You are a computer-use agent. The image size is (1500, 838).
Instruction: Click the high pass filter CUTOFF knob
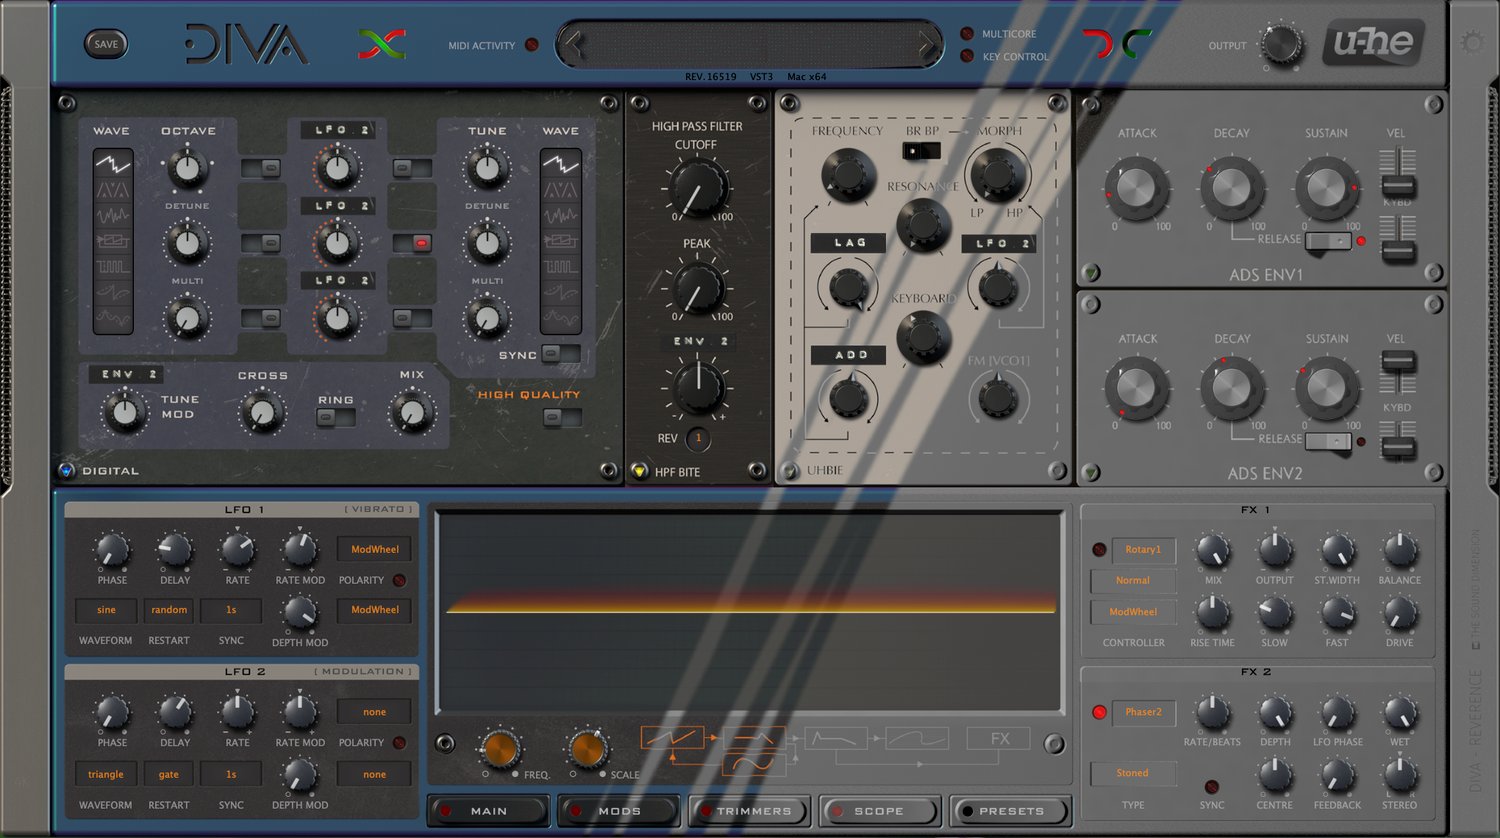tap(697, 187)
